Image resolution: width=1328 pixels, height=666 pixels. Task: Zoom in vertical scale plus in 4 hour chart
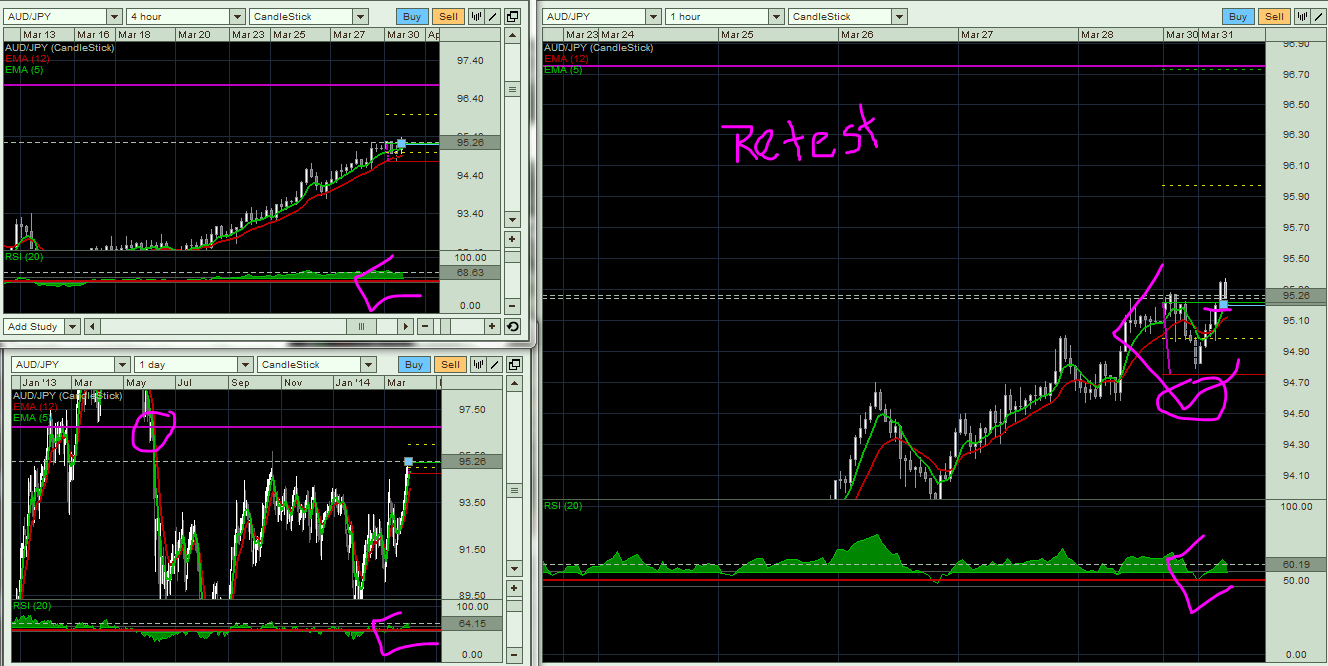coord(513,240)
